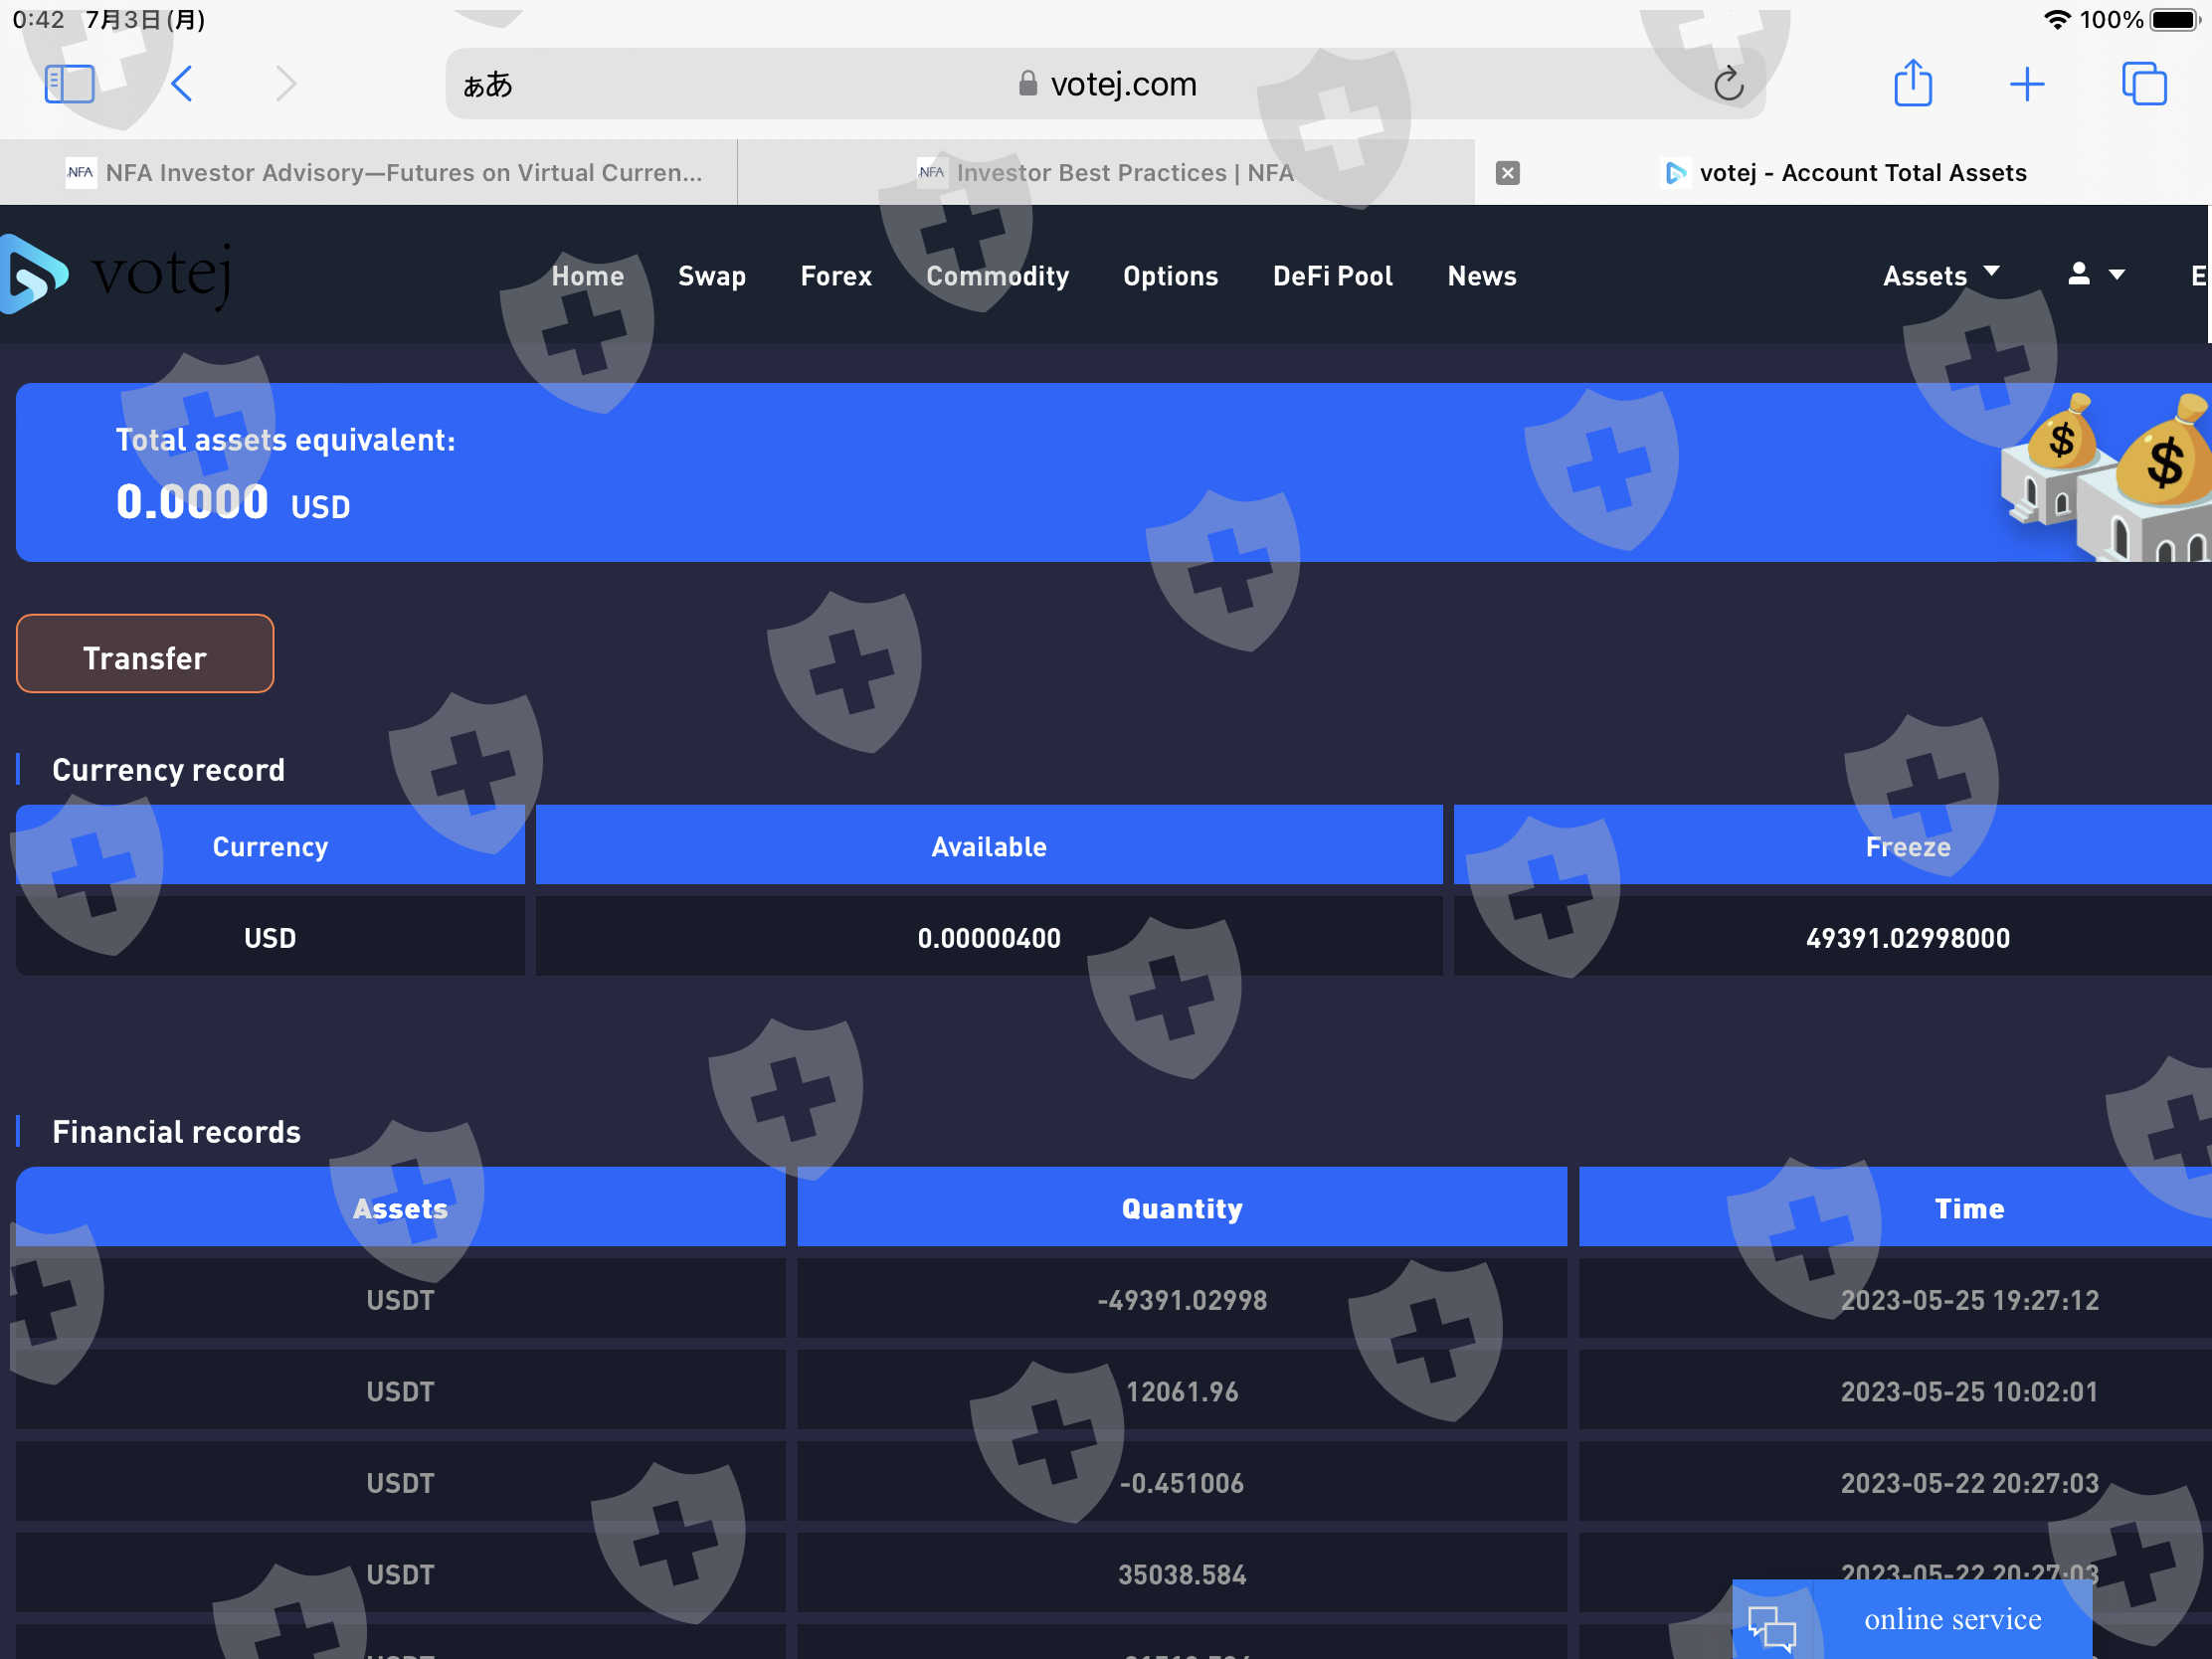Open Safari sidebar panel icon
Image resolution: width=2212 pixels, height=1659 pixels.
click(70, 84)
